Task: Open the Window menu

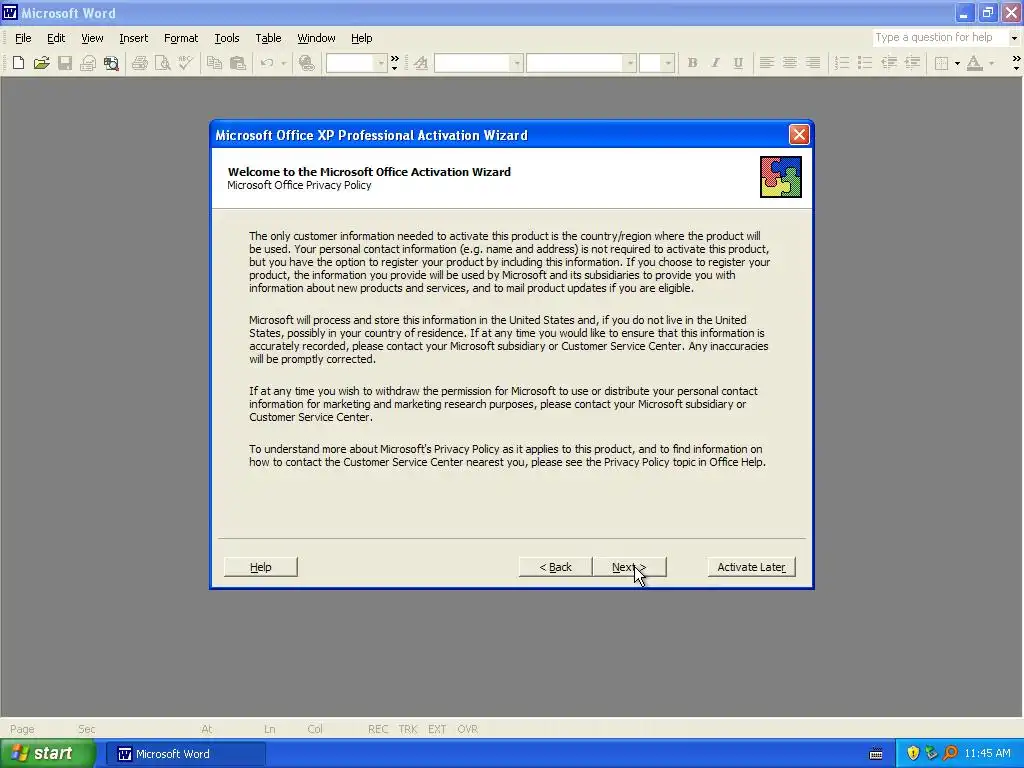Action: 316,38
